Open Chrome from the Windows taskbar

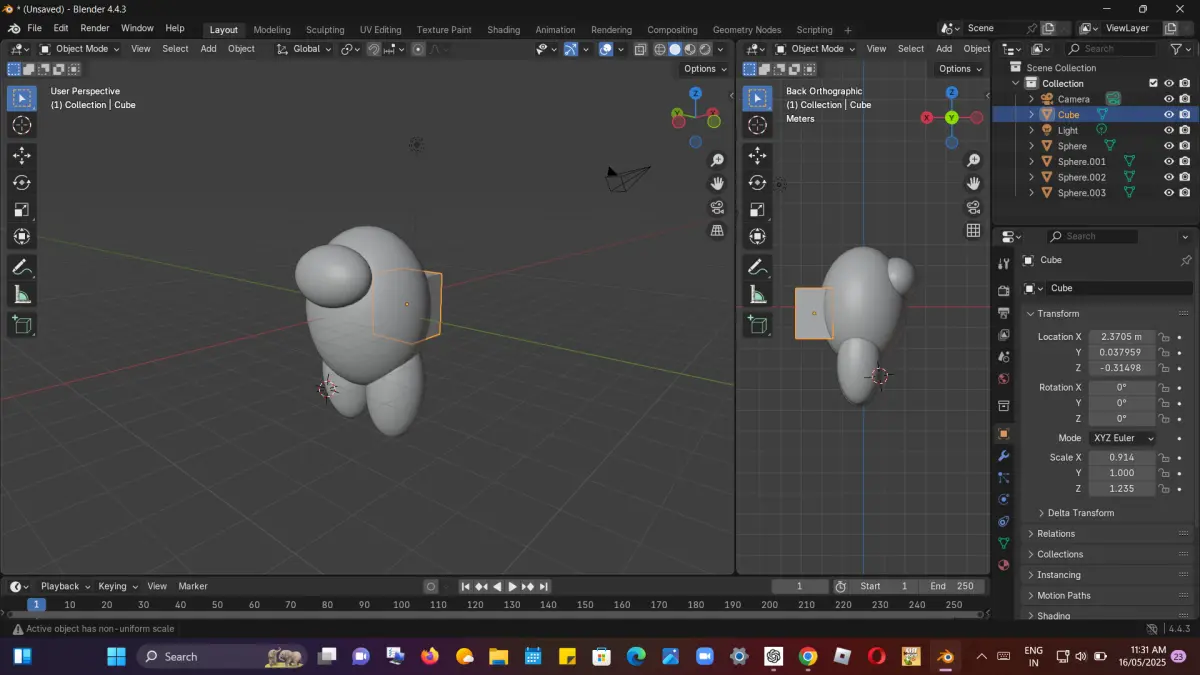coord(808,656)
